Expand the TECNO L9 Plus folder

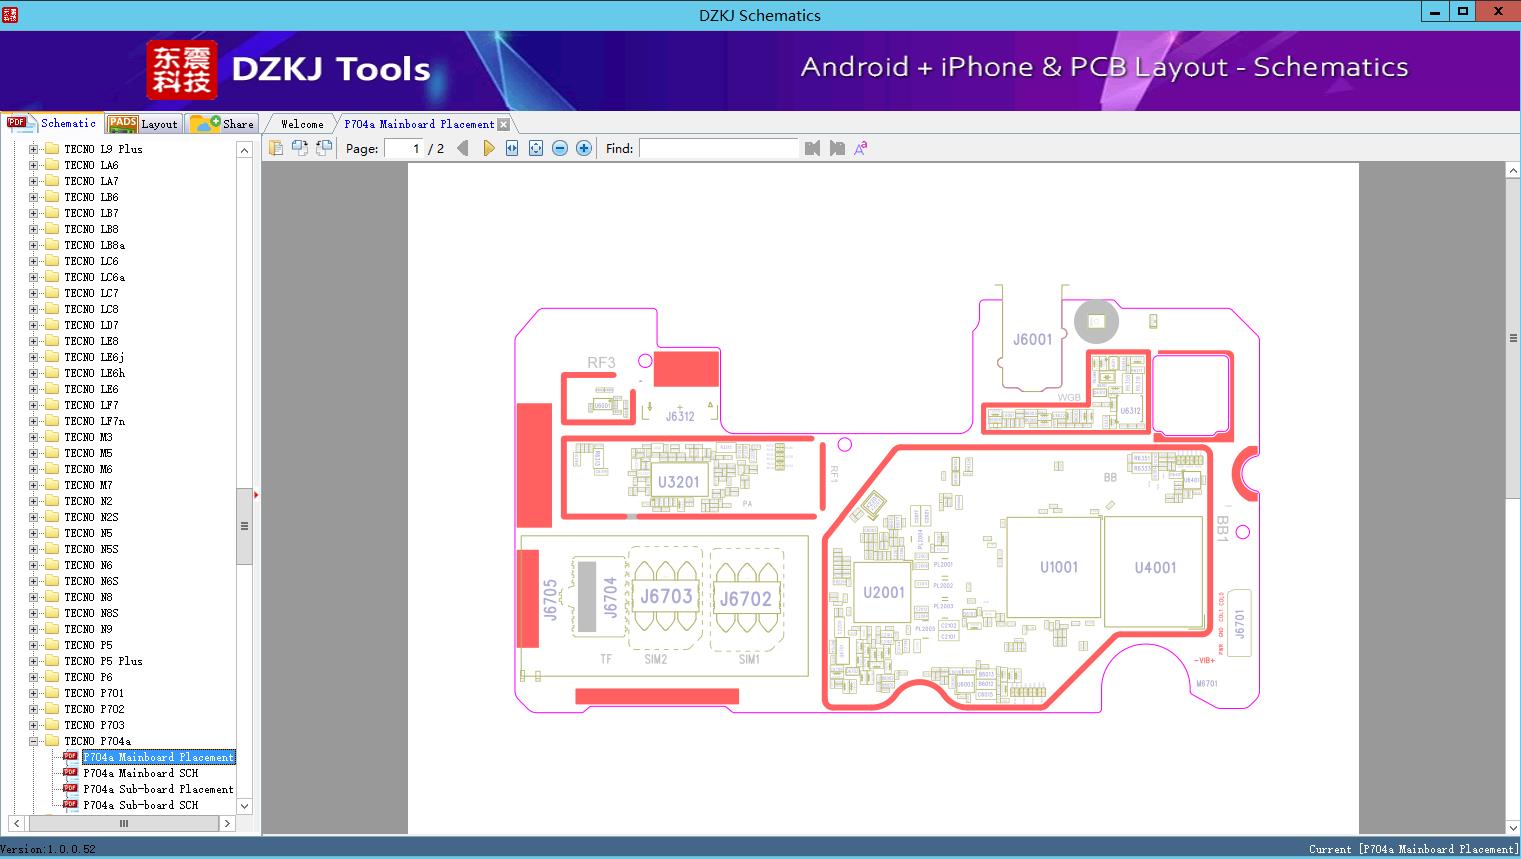click(33, 149)
